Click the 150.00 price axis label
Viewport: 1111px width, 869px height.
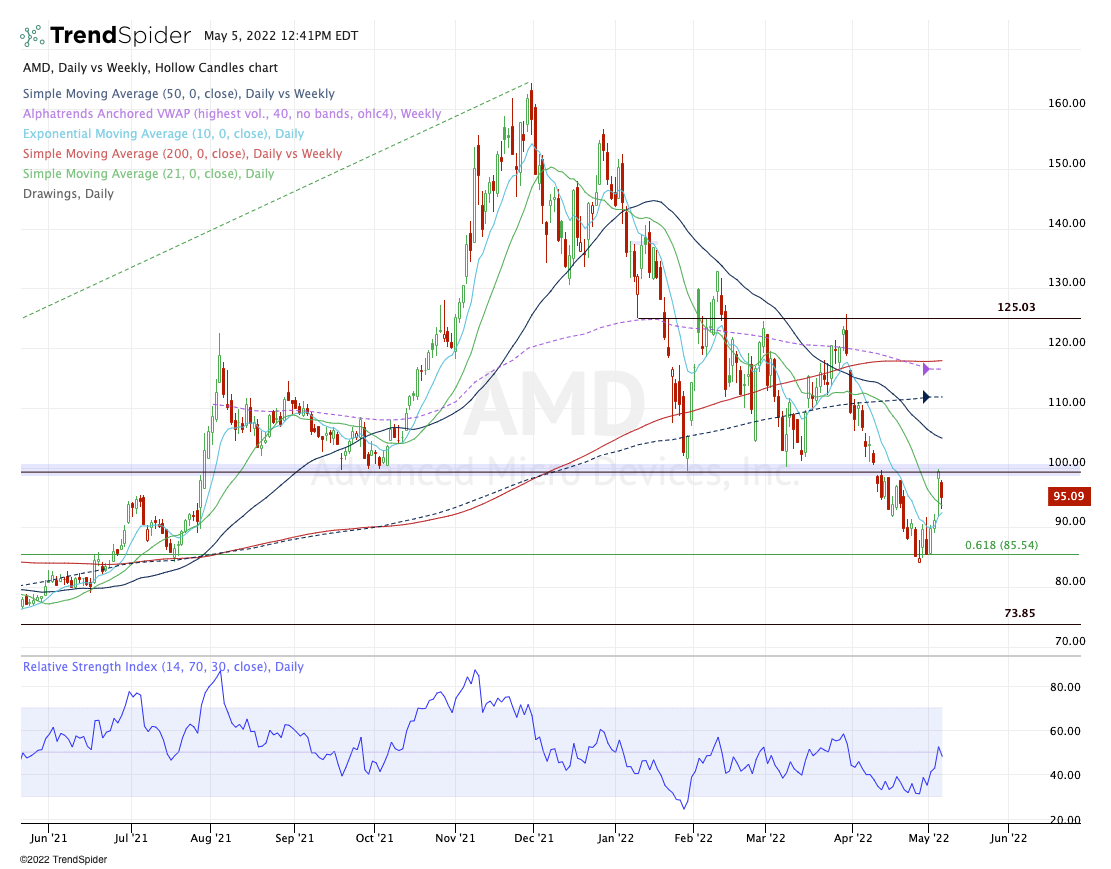click(x=1066, y=163)
